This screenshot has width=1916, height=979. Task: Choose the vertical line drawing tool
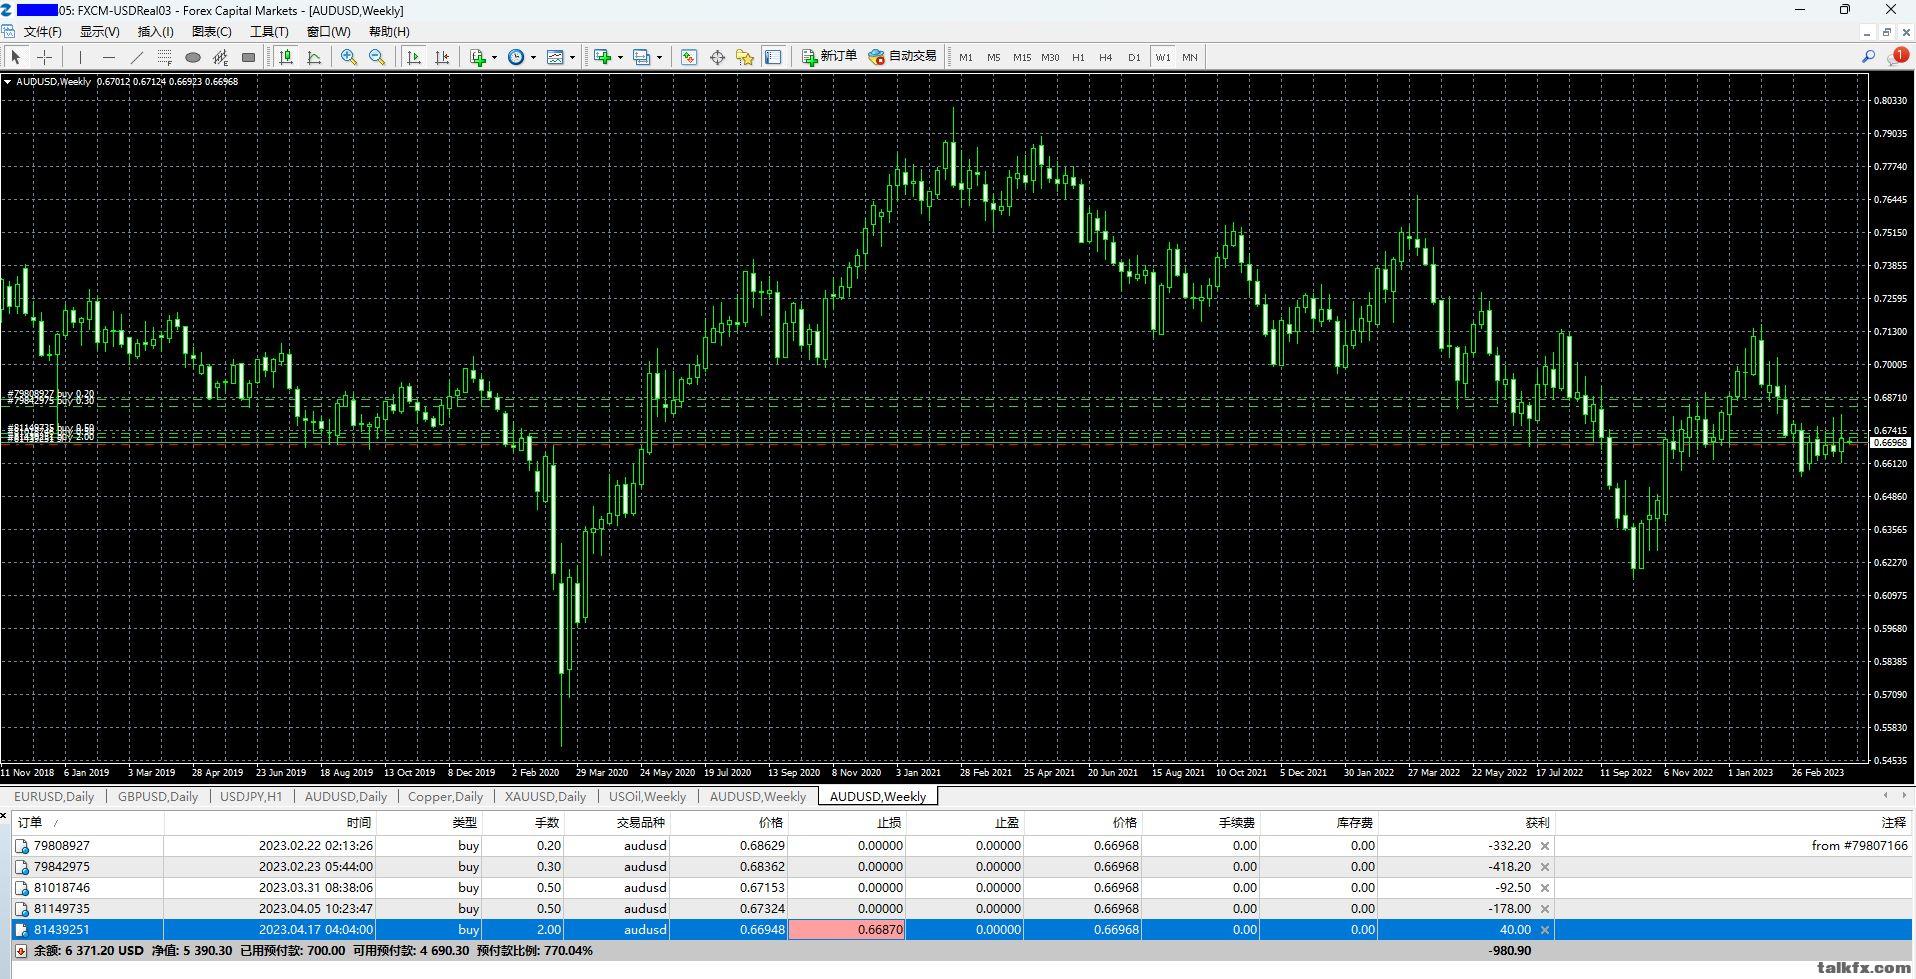(81, 57)
